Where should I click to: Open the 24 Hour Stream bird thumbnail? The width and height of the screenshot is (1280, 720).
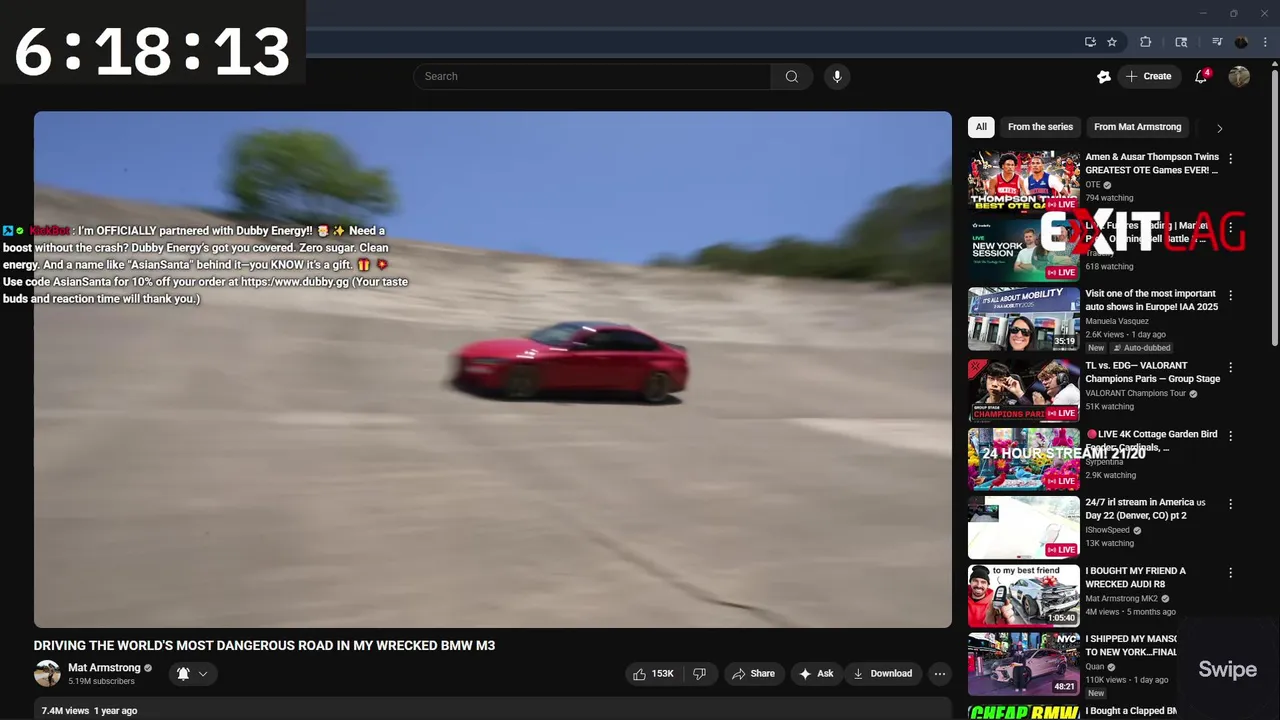tap(1024, 459)
